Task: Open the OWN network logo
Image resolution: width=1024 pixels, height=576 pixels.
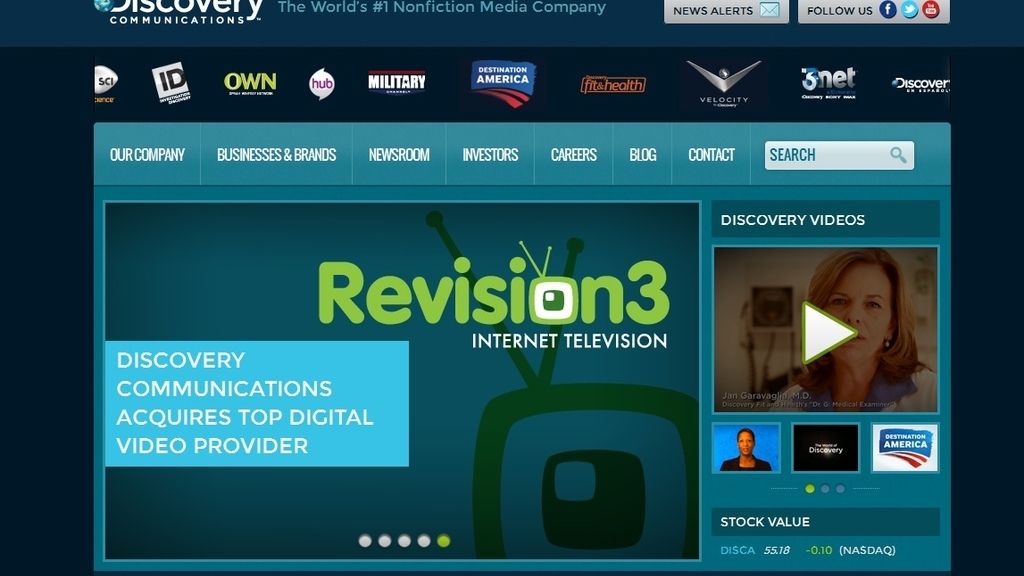Action: (250, 83)
